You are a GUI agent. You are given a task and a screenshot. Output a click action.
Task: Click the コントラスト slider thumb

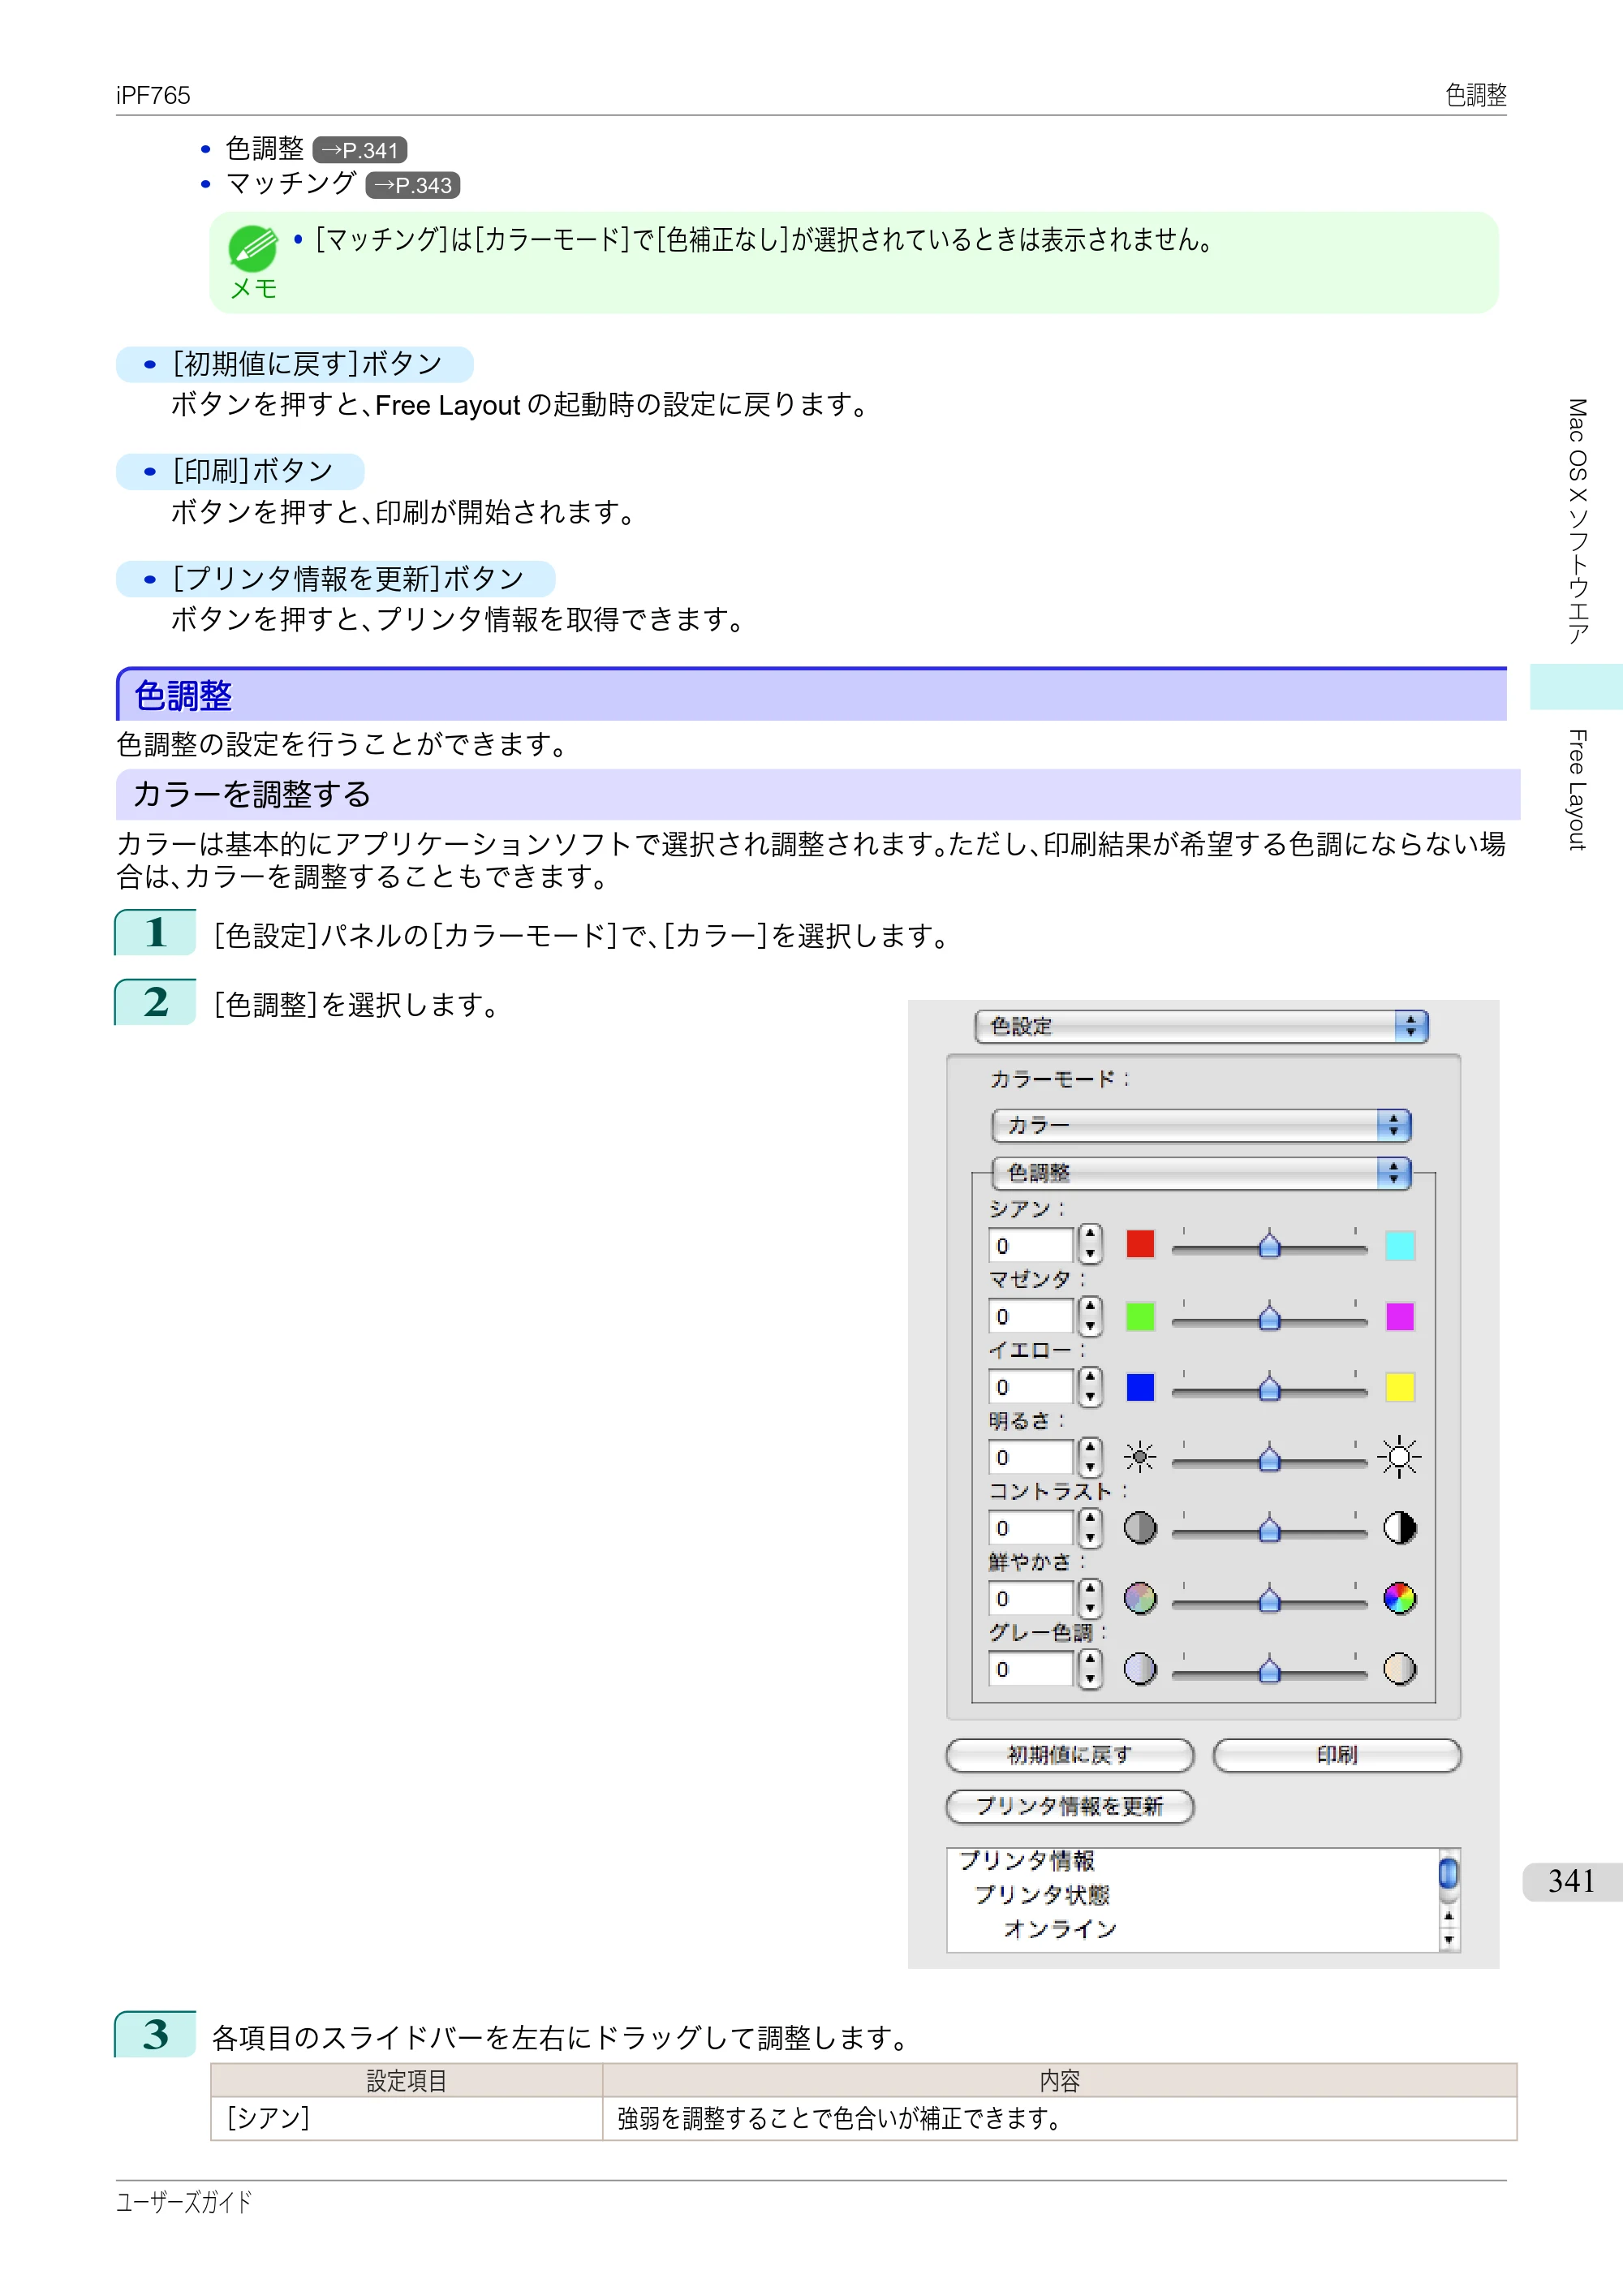[x=1270, y=1528]
